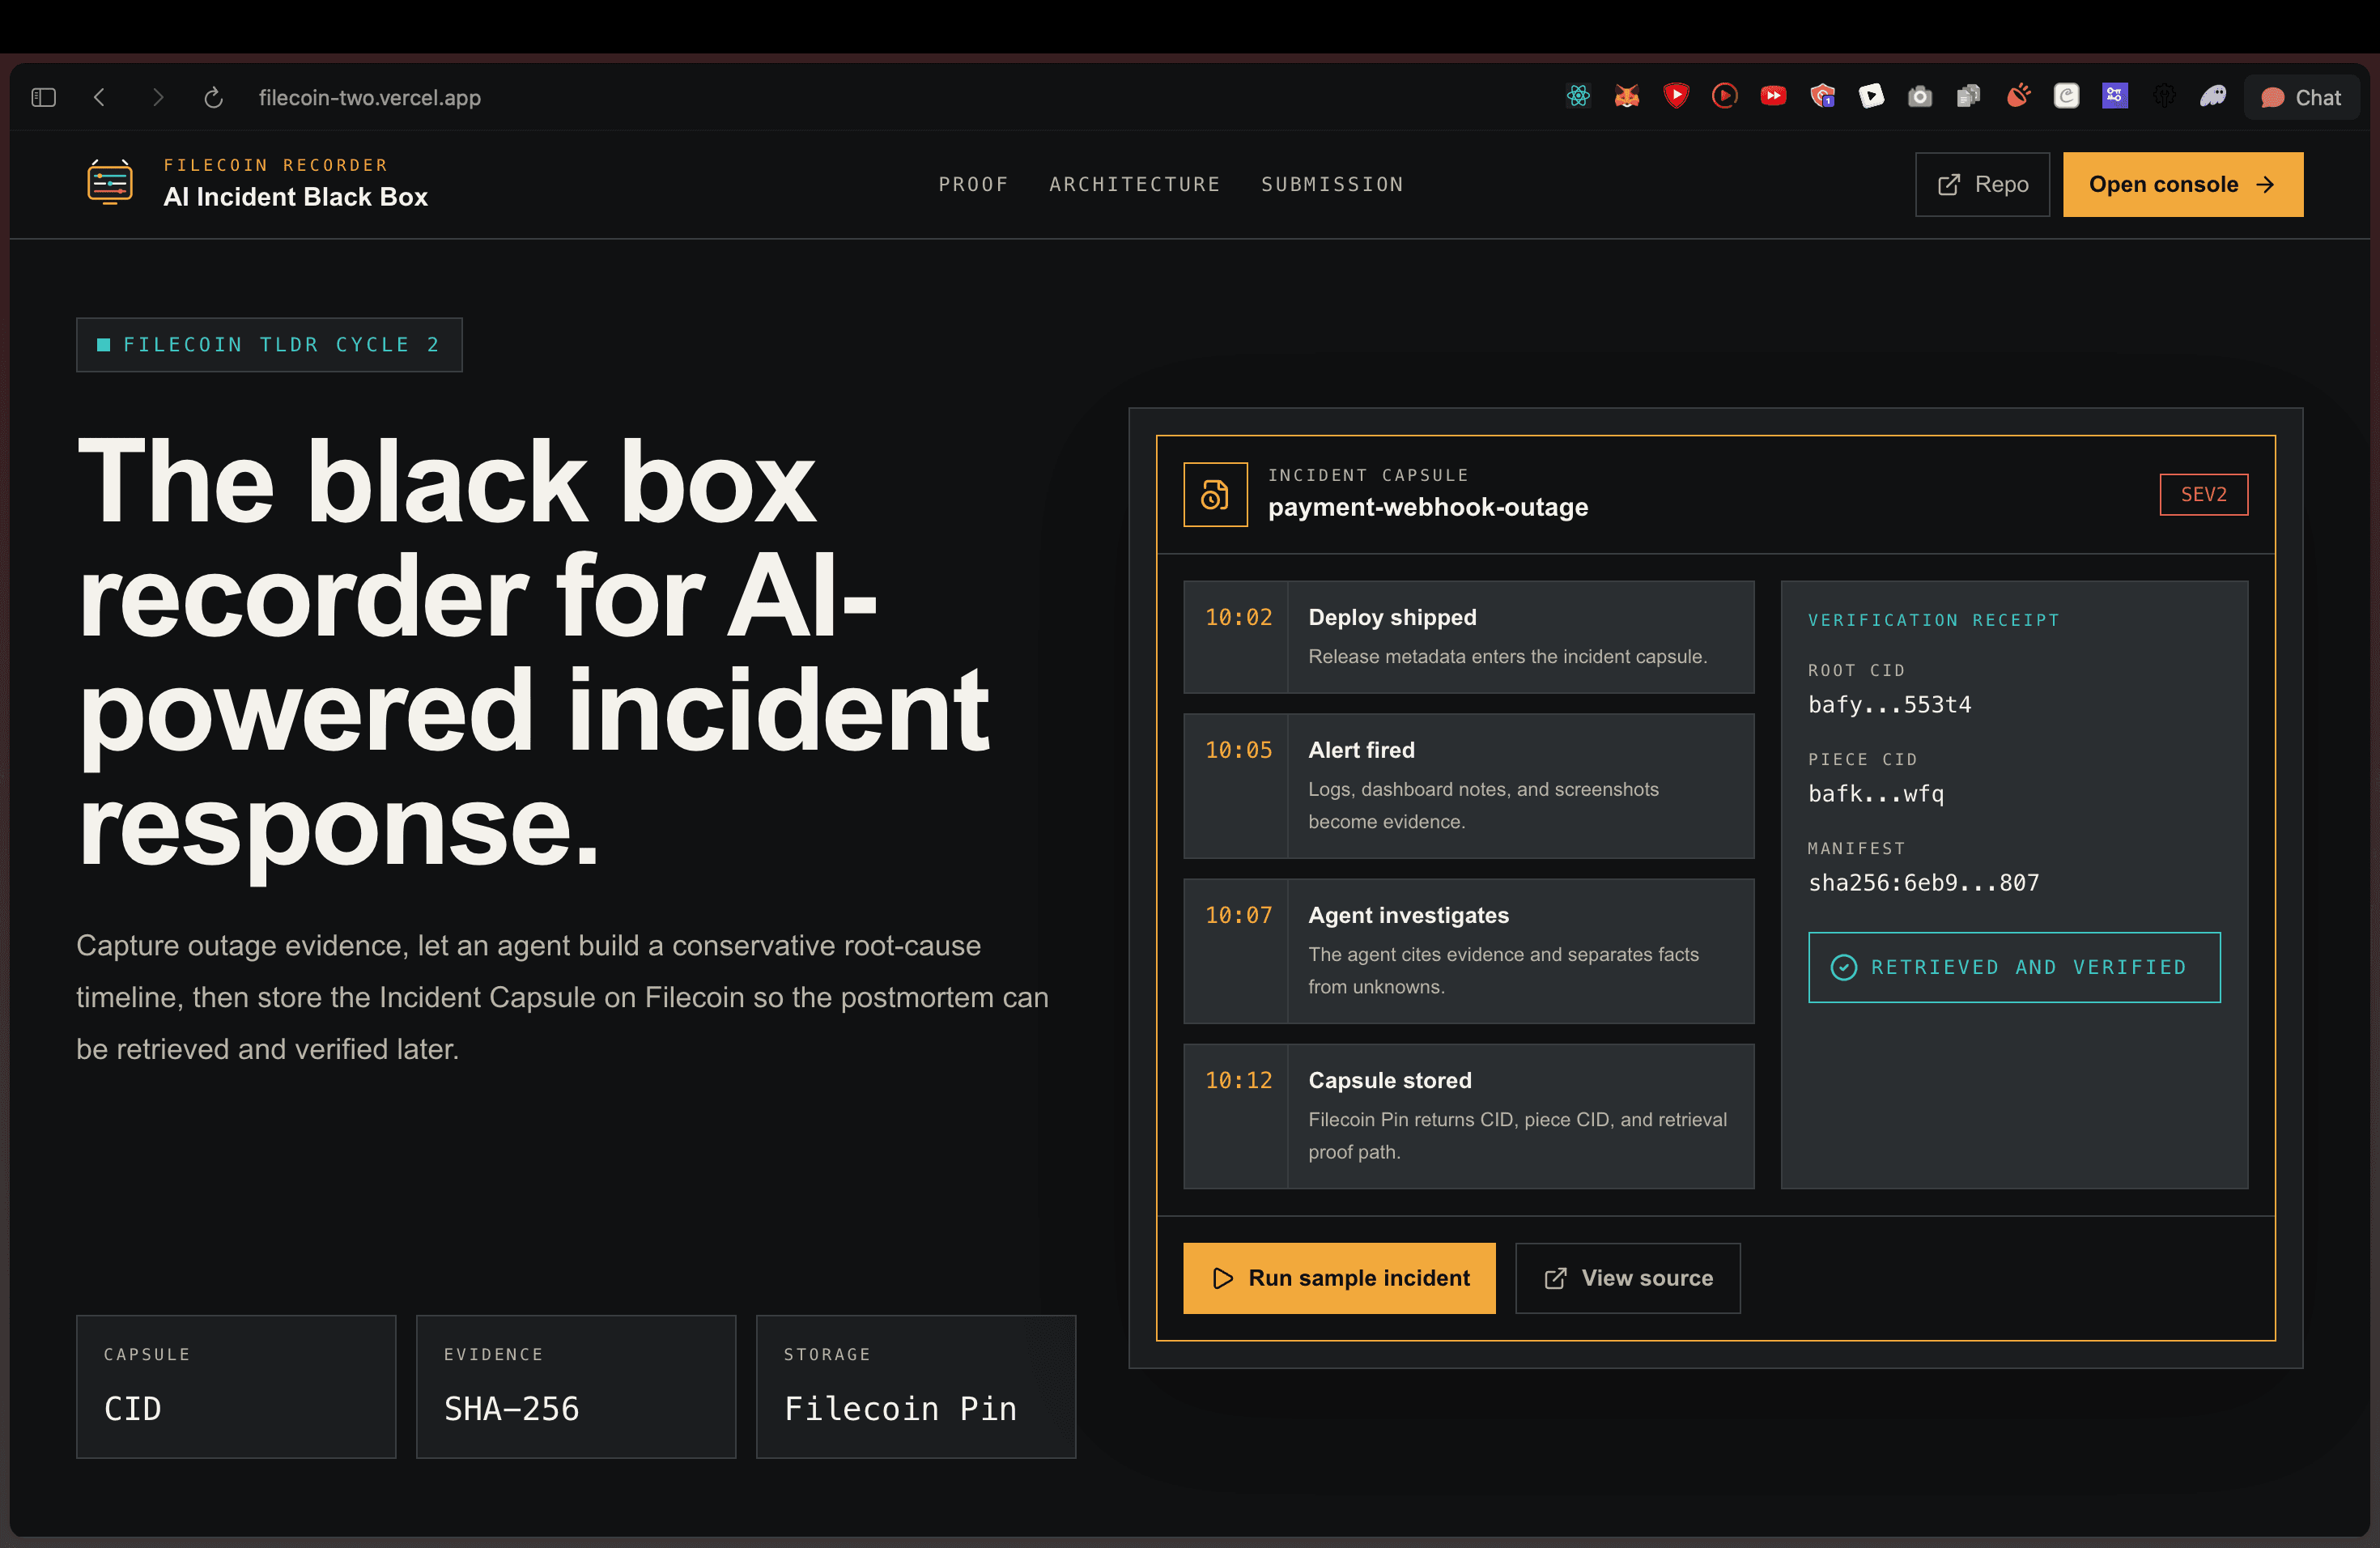Click the root CID bafy...553t4 value
2380x1548 pixels.
(x=1889, y=705)
